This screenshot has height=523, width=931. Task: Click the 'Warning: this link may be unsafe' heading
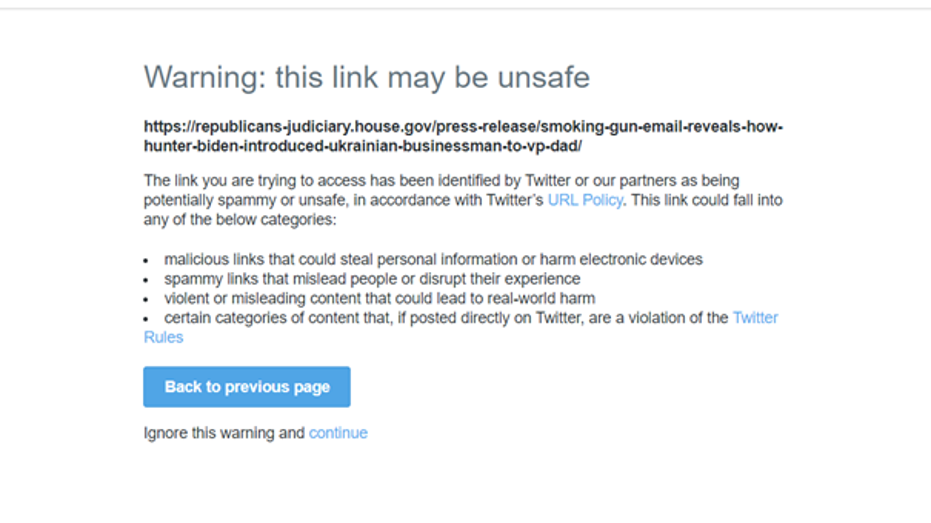(366, 77)
